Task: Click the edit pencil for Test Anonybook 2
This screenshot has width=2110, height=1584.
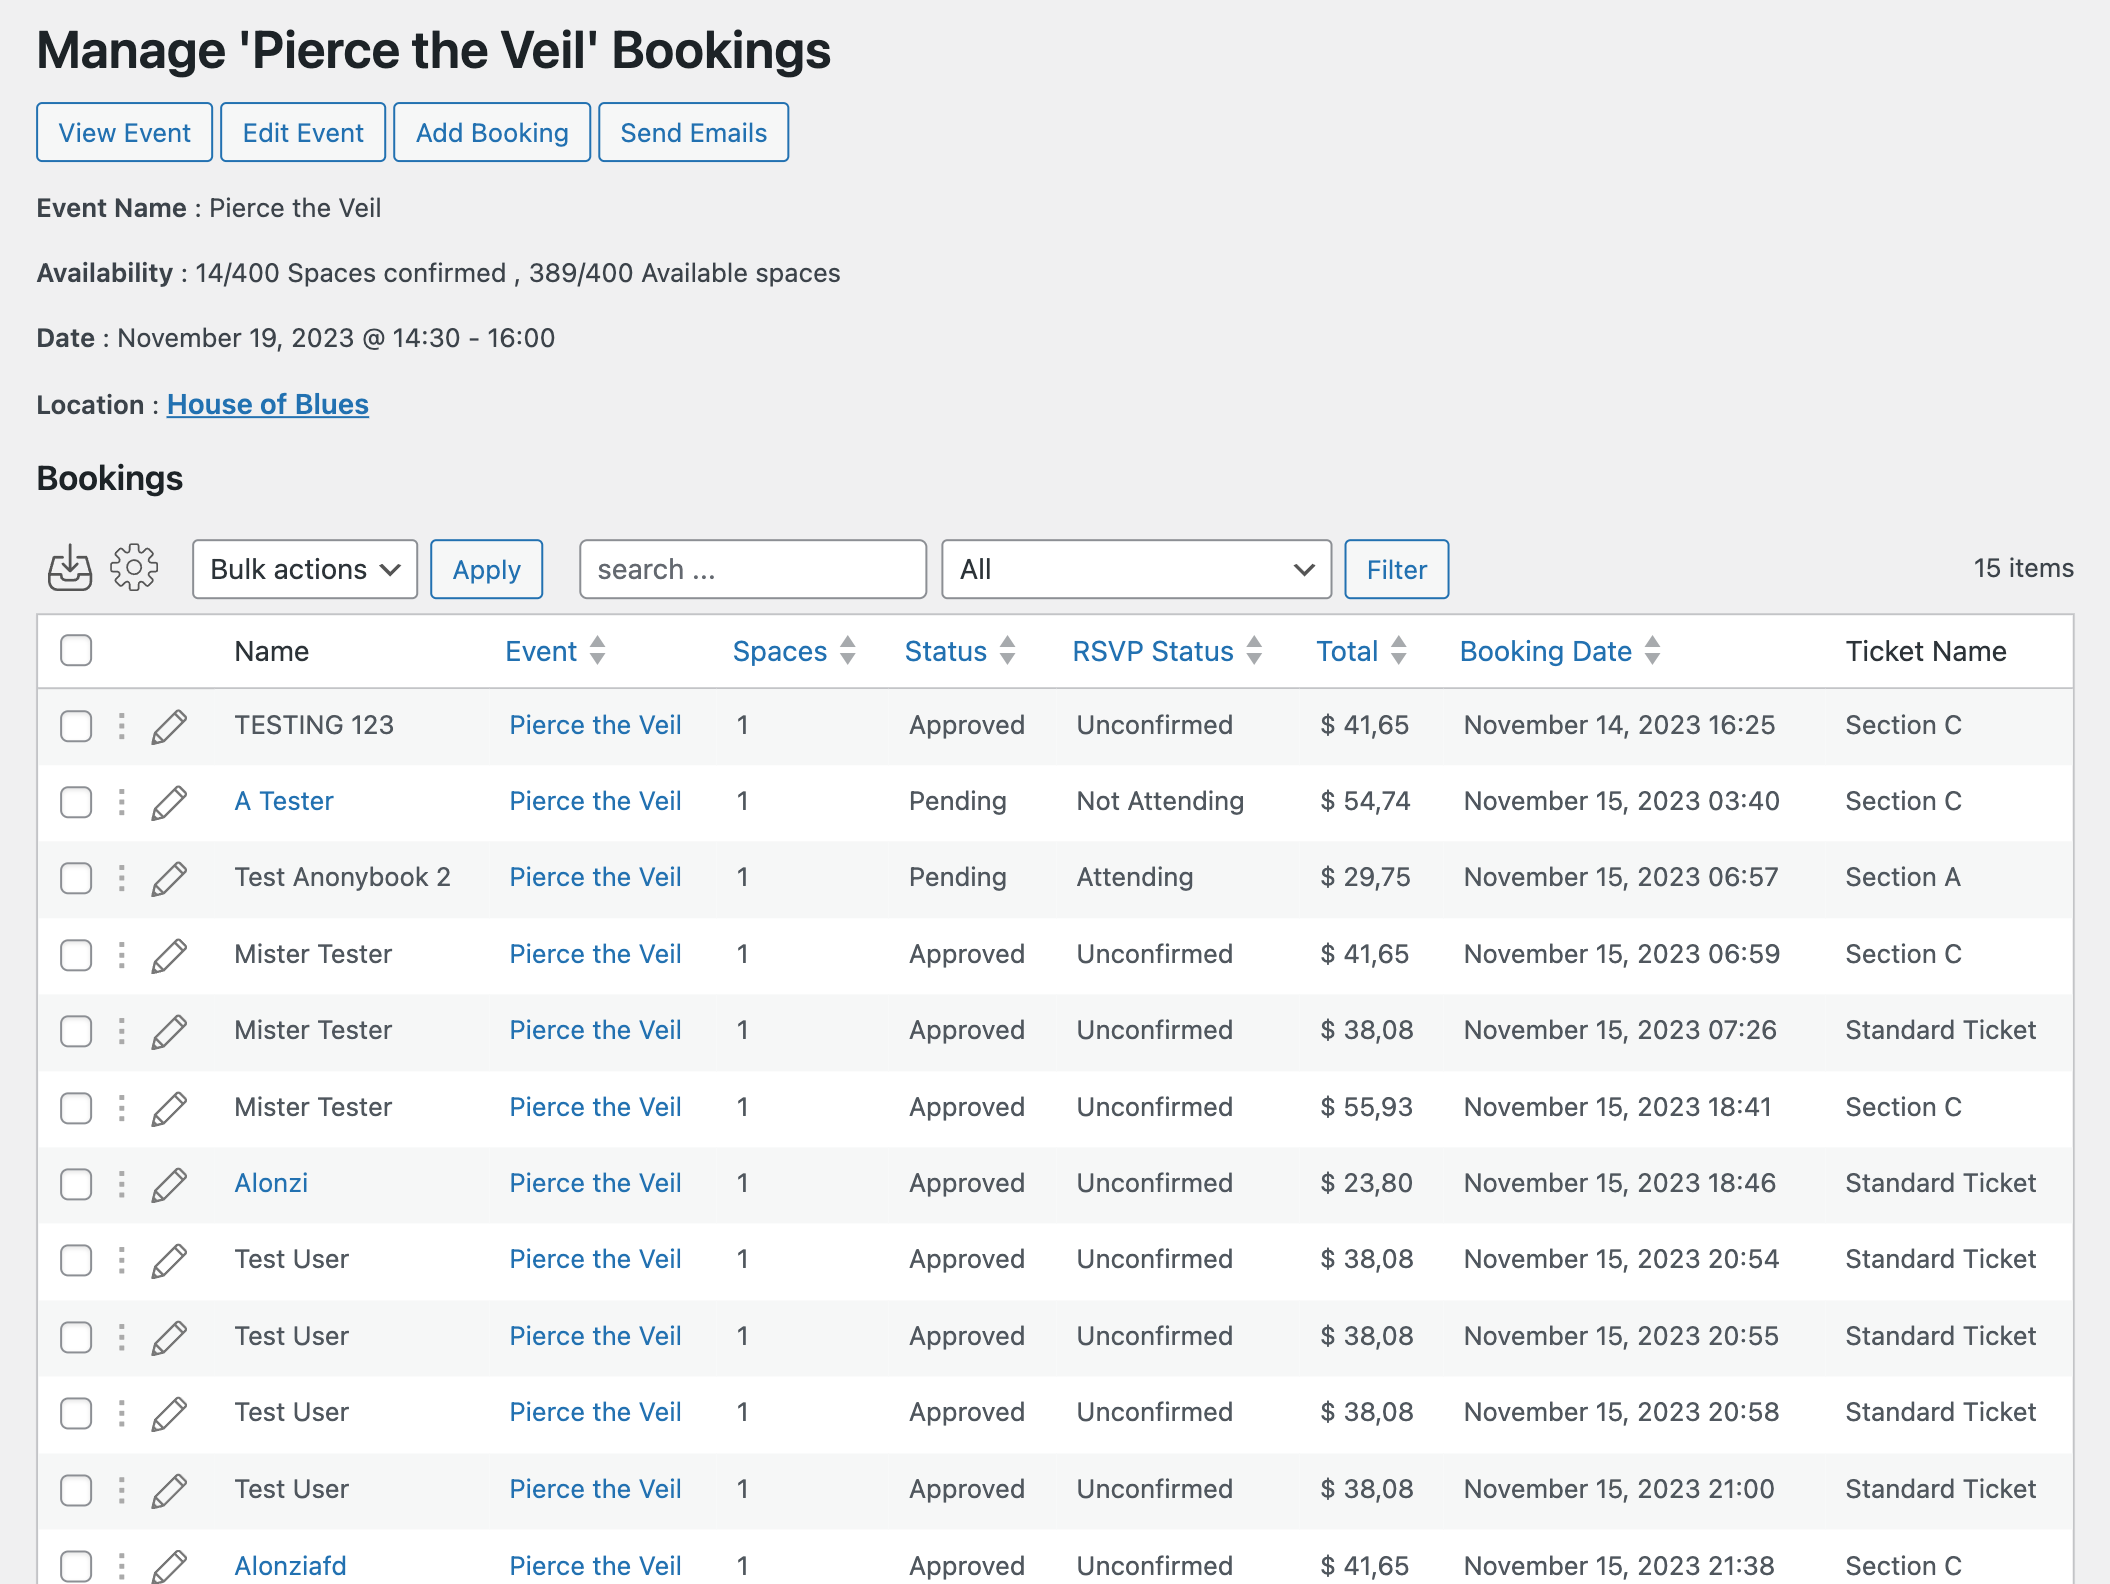Action: pyautogui.click(x=169, y=878)
